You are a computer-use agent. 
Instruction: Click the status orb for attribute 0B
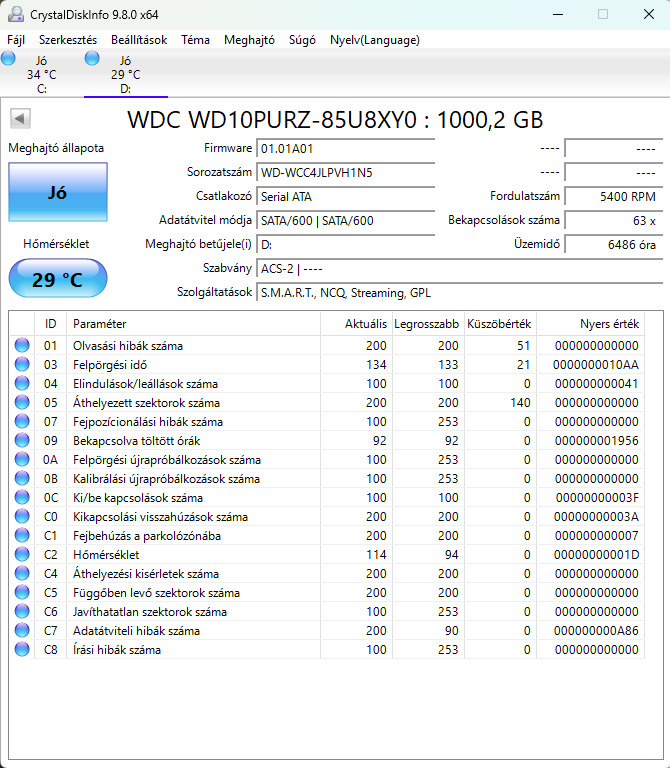point(22,479)
